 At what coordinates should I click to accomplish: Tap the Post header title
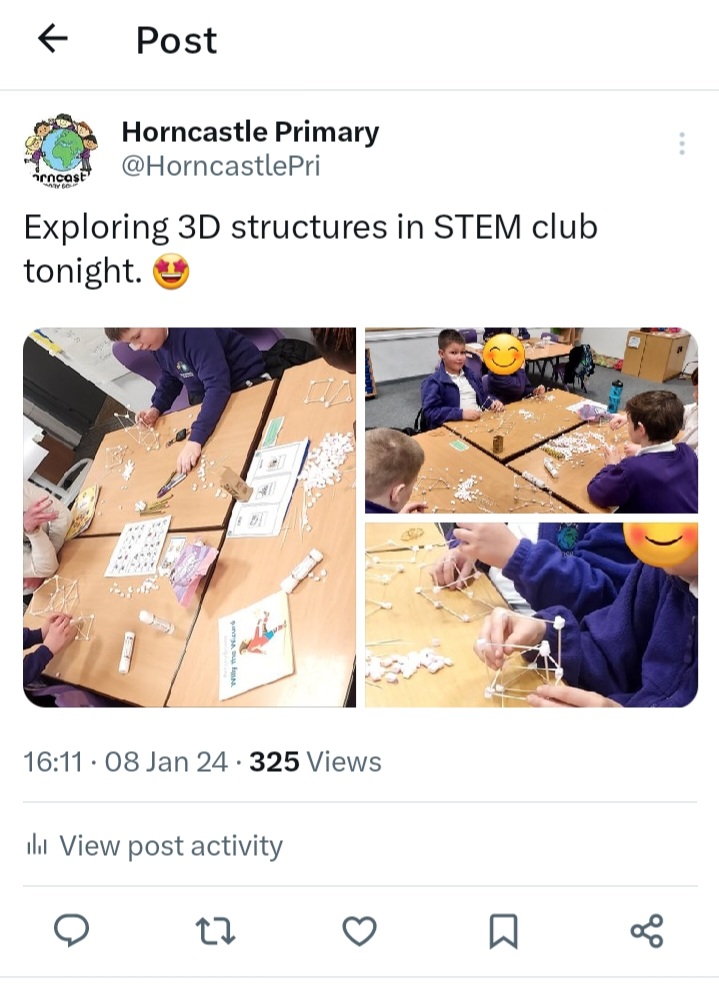177,40
